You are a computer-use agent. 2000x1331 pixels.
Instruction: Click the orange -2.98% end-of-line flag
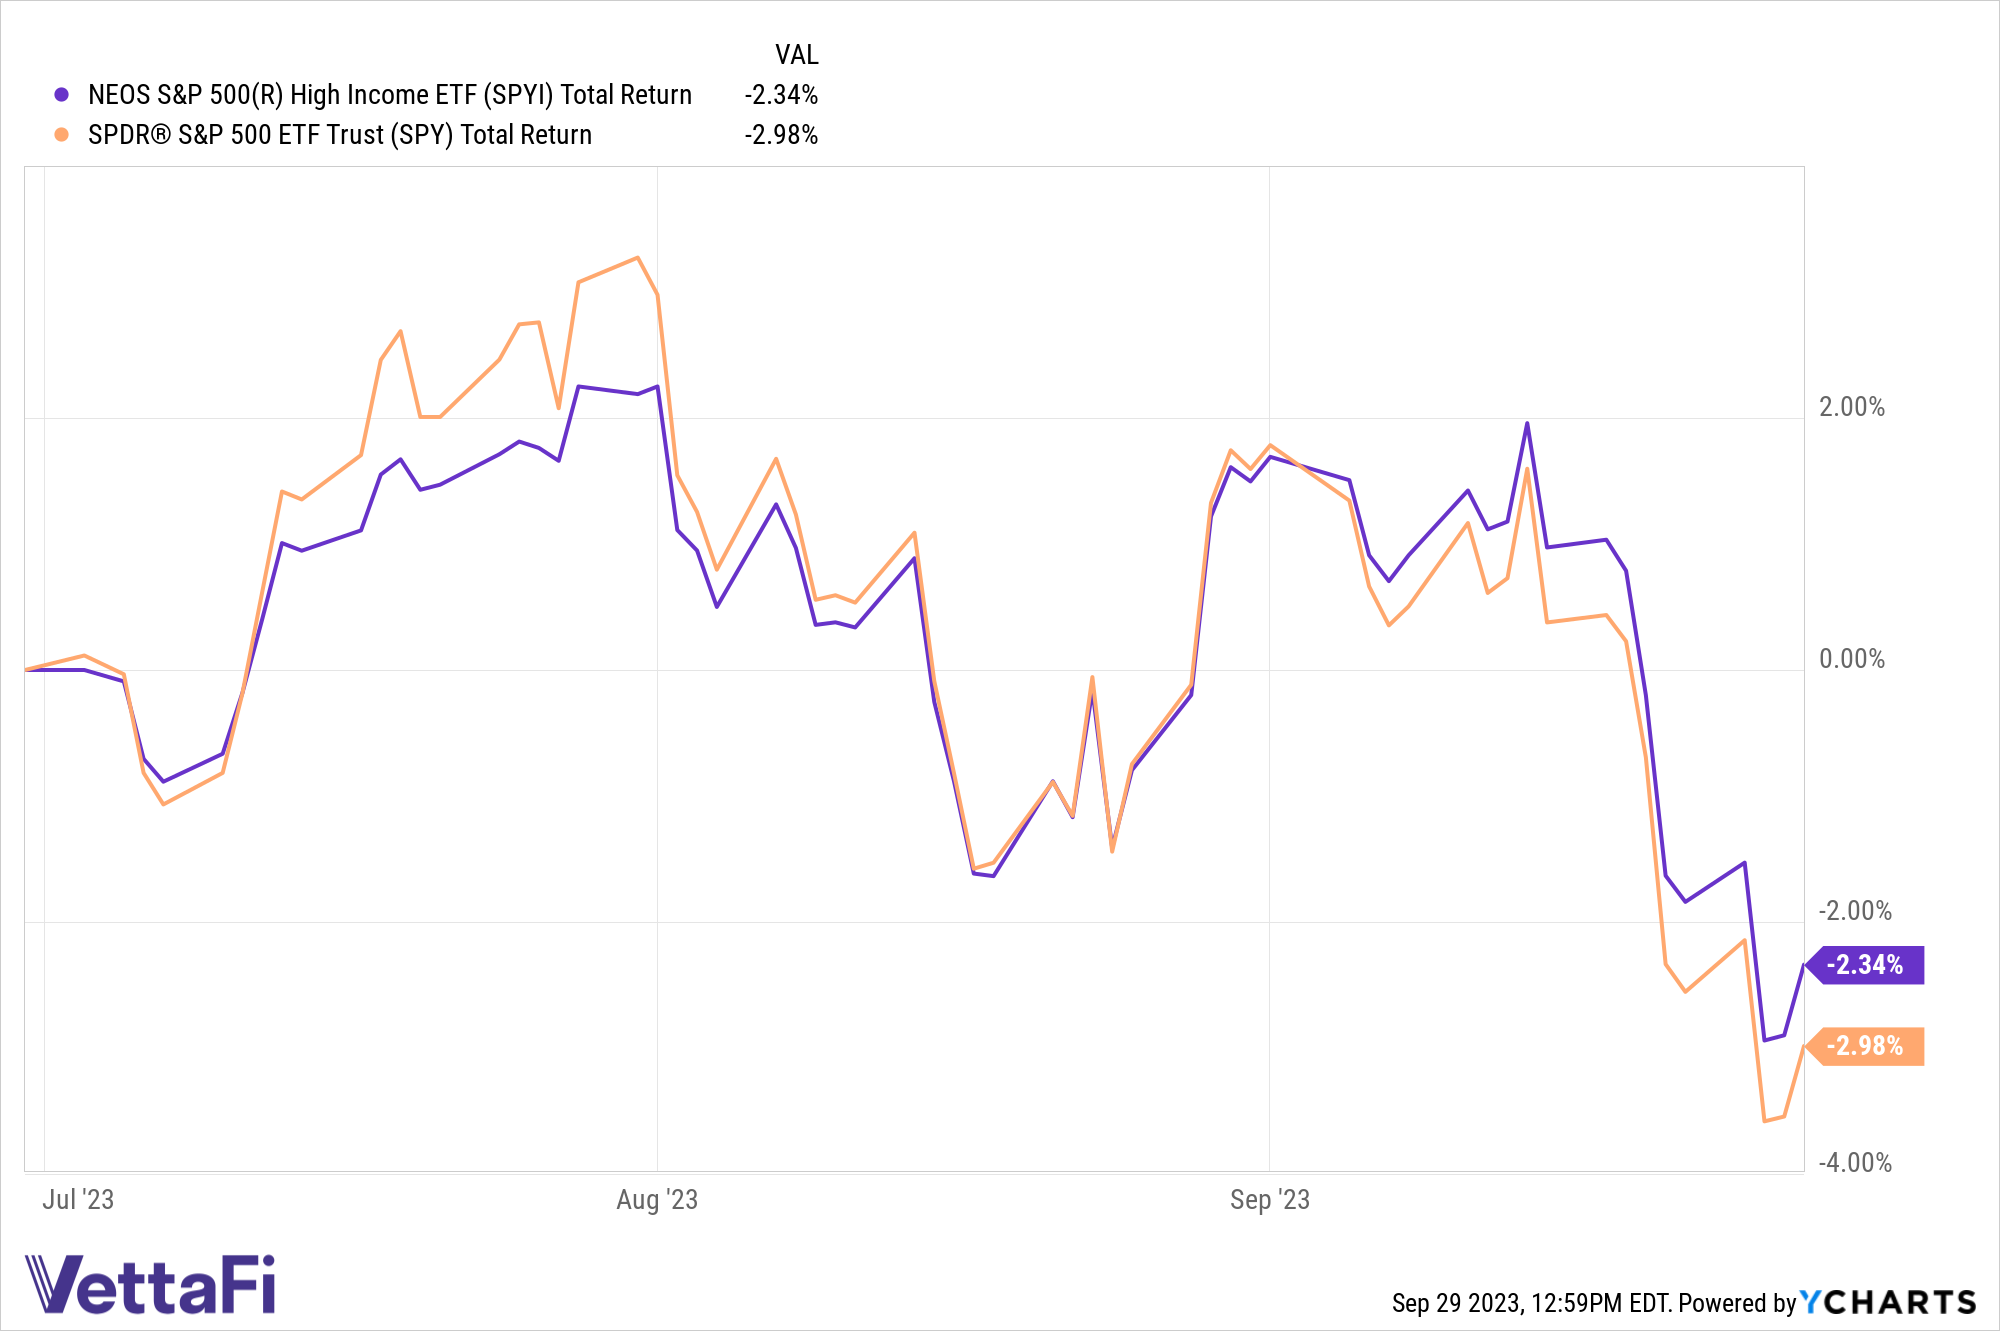tap(1866, 1046)
